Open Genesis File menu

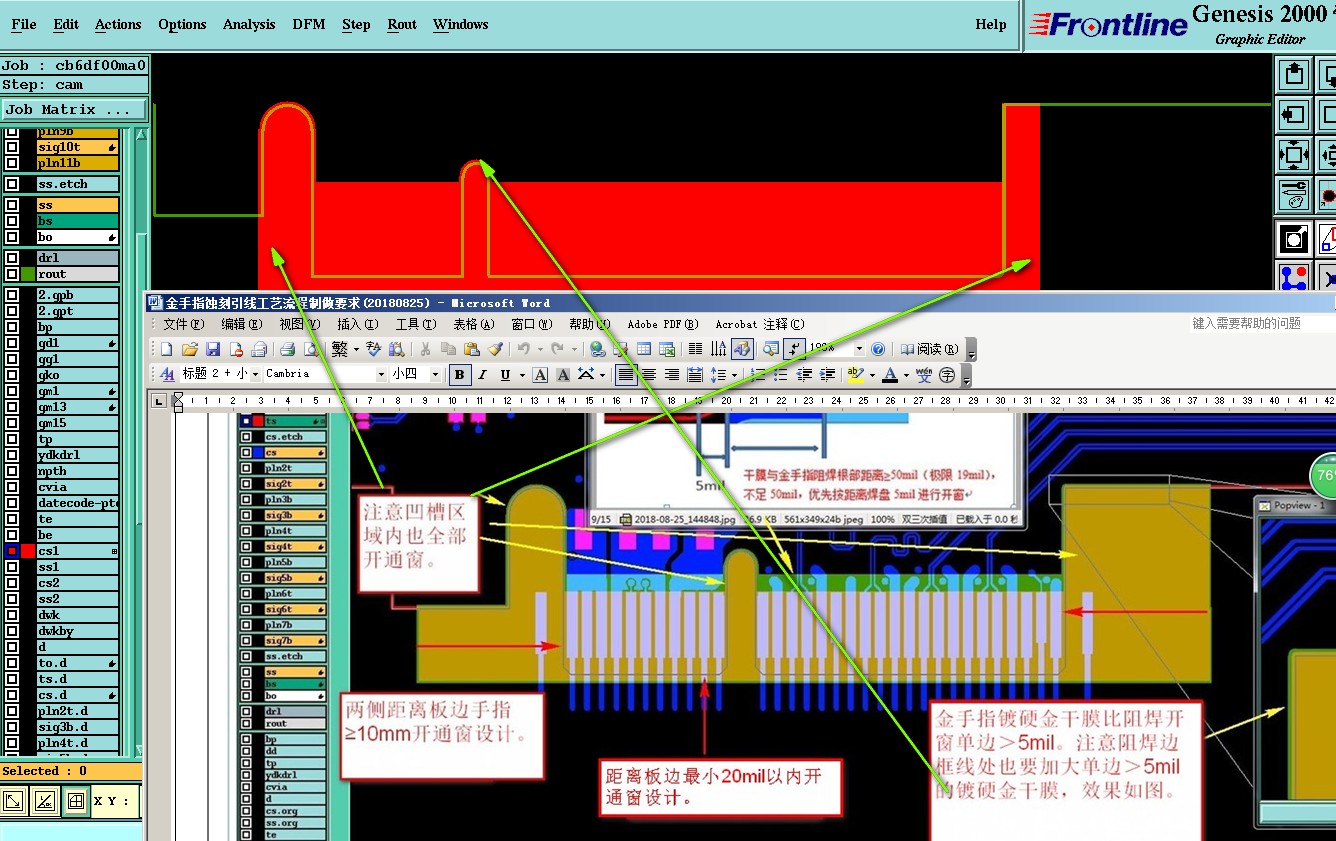[24, 24]
